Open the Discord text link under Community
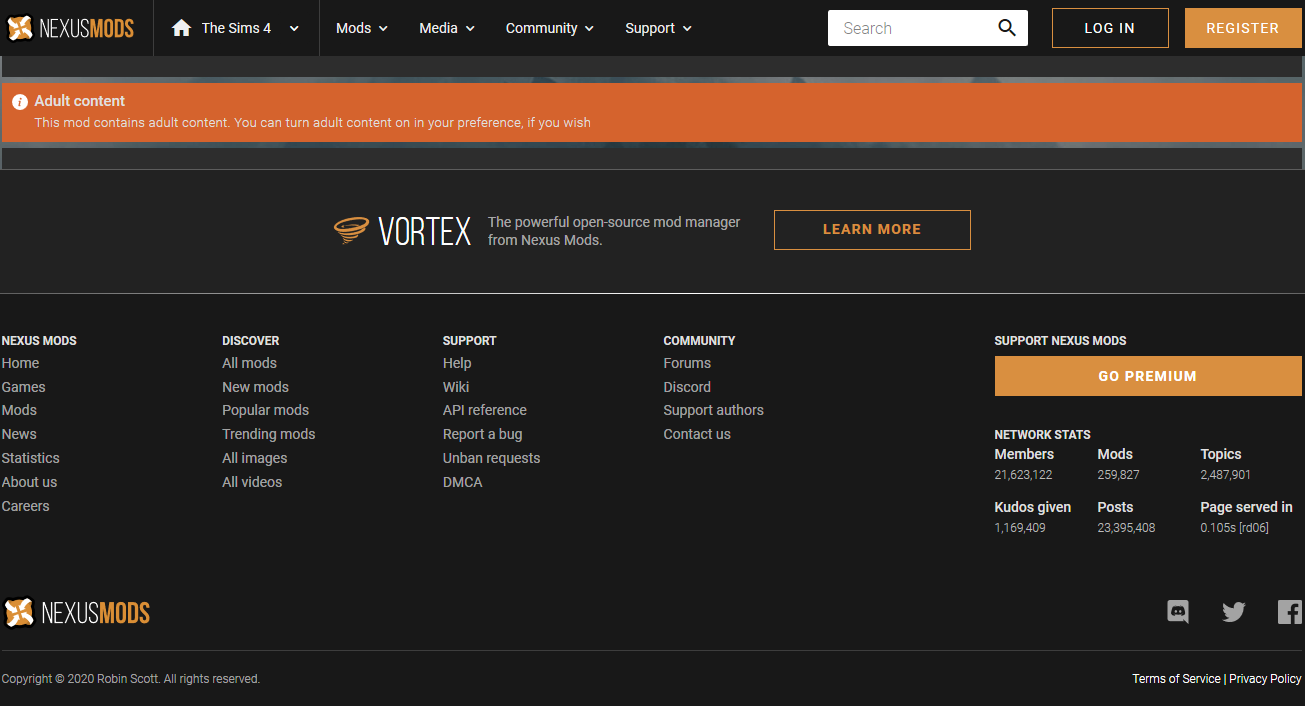The width and height of the screenshot is (1305, 706). [687, 387]
